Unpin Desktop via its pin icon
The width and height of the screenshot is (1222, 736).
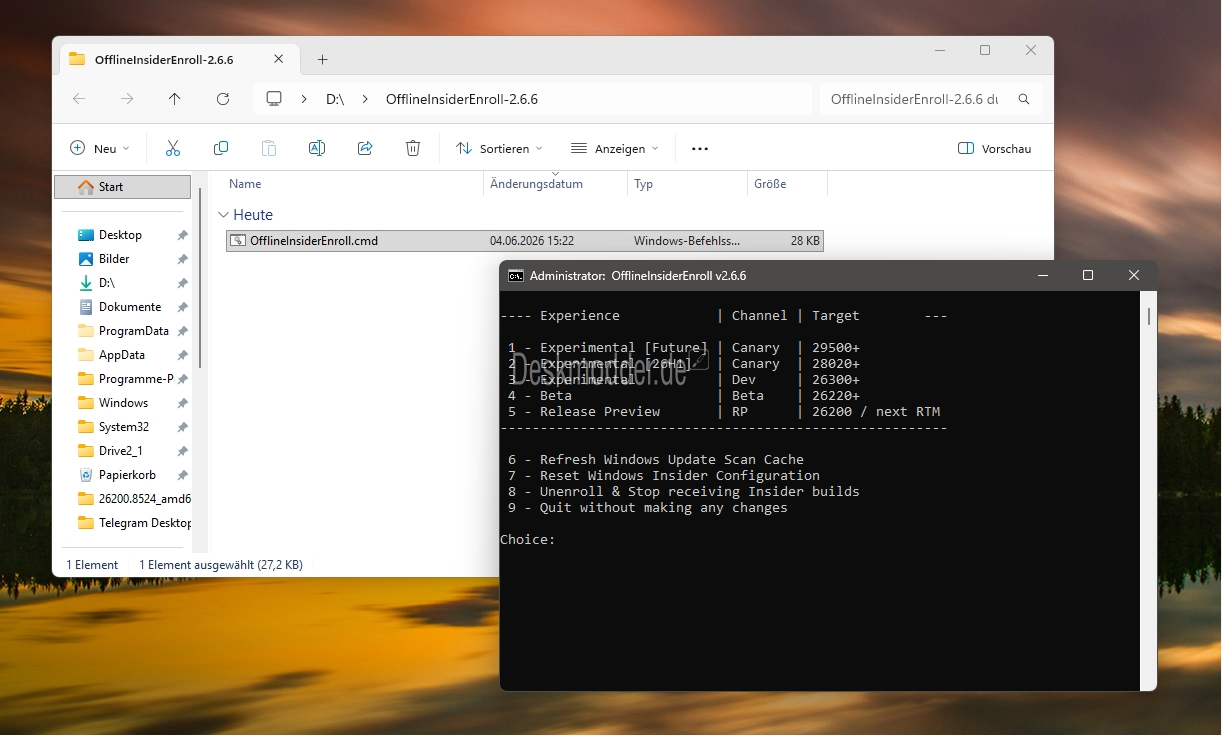click(x=182, y=235)
